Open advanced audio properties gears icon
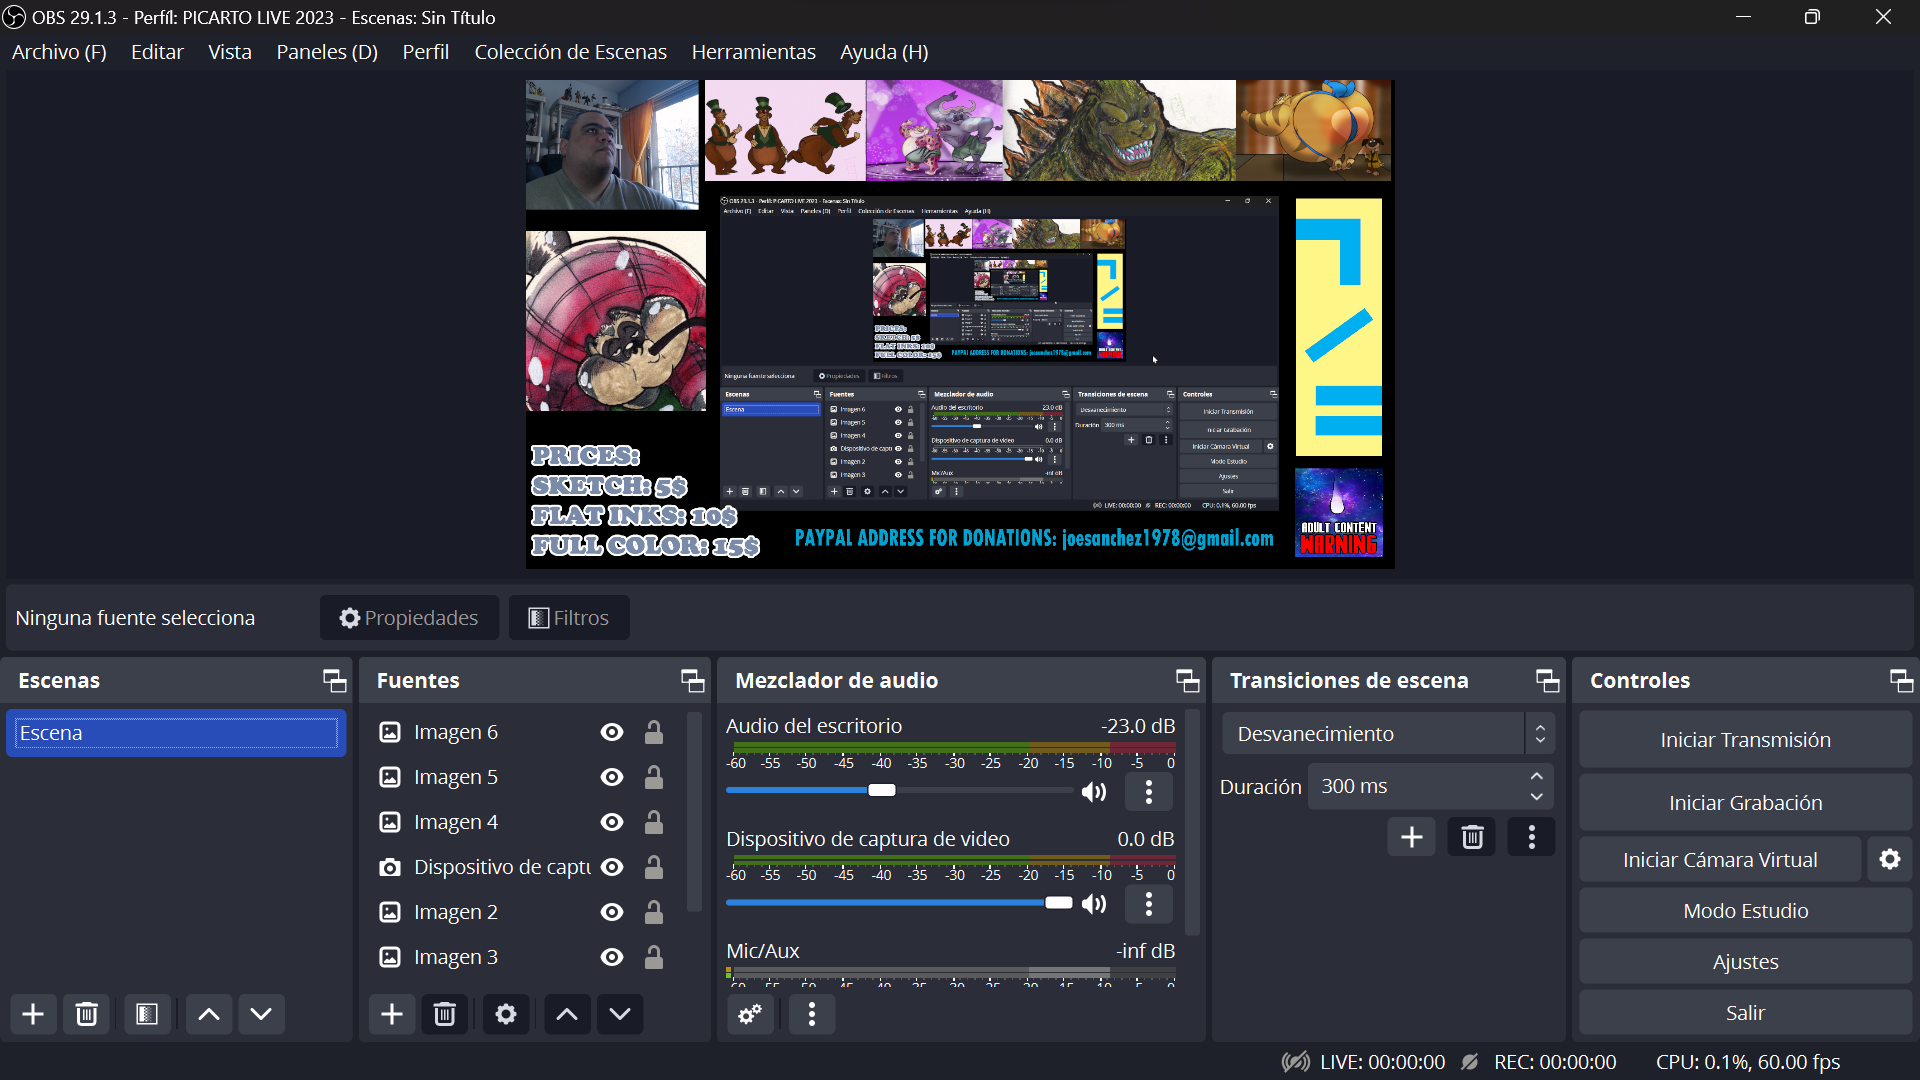 coord(750,1014)
